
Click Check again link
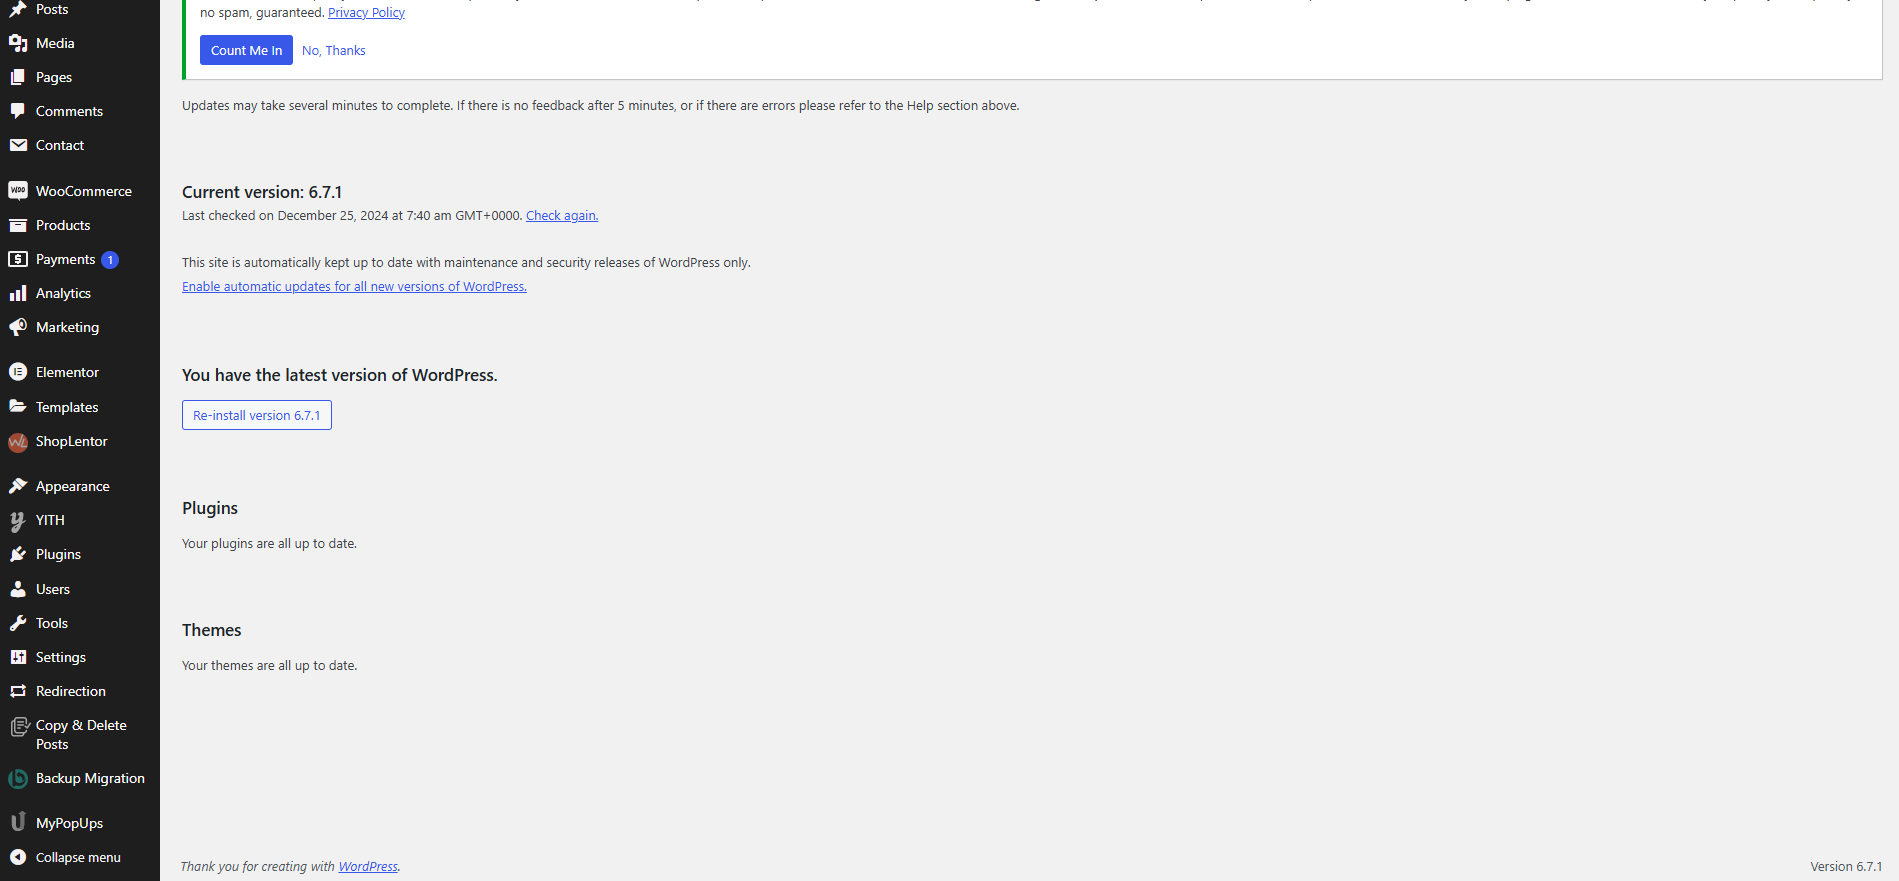(x=562, y=216)
